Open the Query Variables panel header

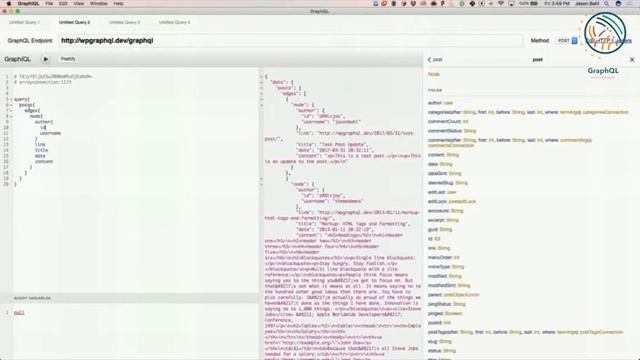129,298
